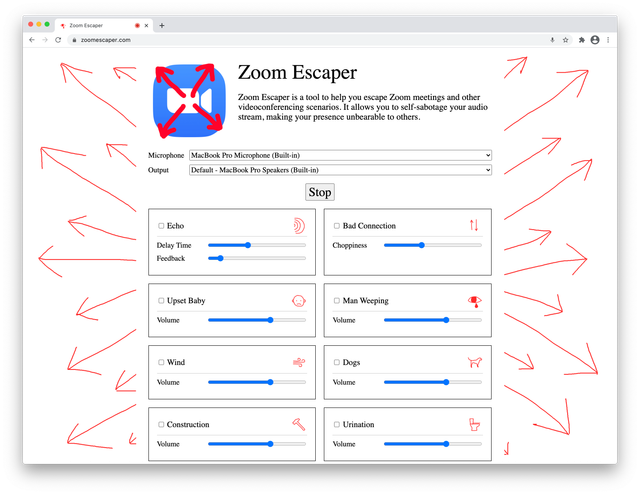Click the browser forward arrow

tap(45, 40)
